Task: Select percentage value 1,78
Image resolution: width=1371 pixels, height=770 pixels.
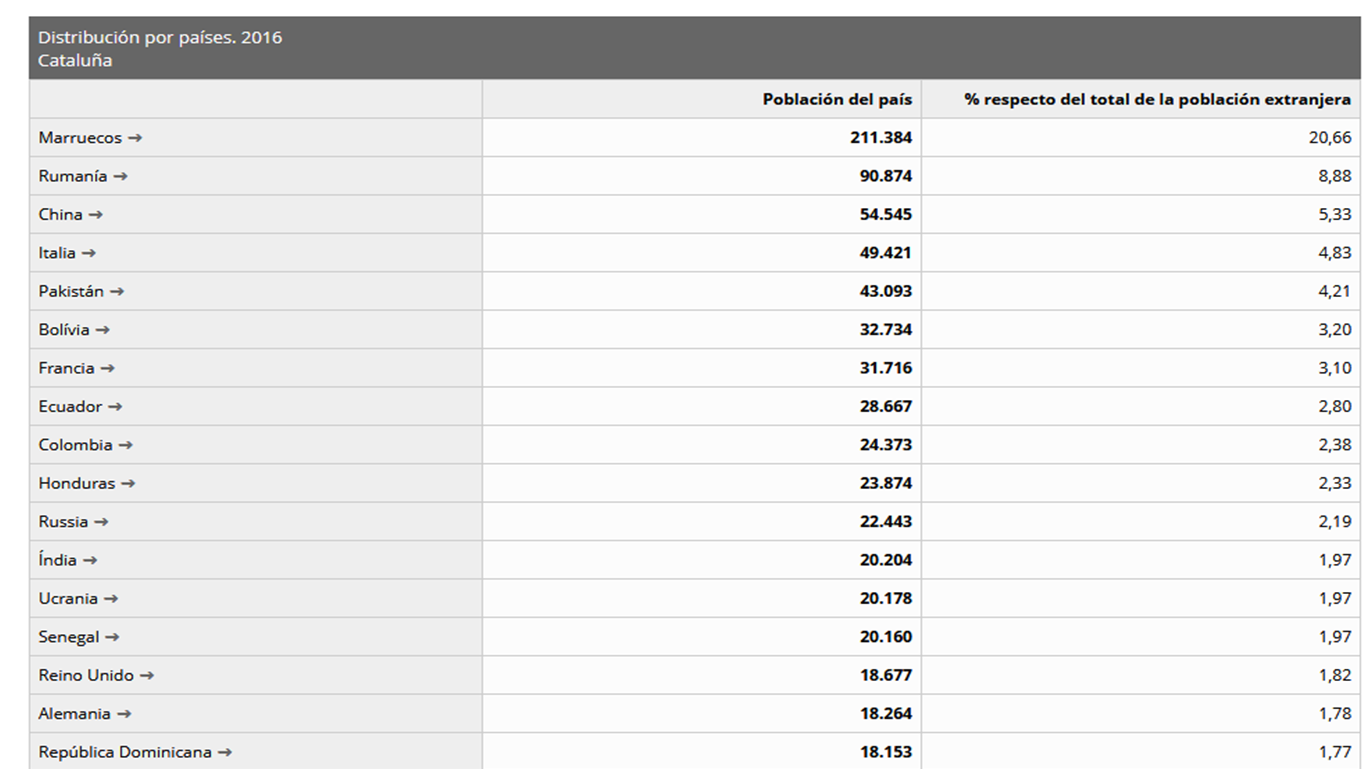Action: (x=1334, y=714)
